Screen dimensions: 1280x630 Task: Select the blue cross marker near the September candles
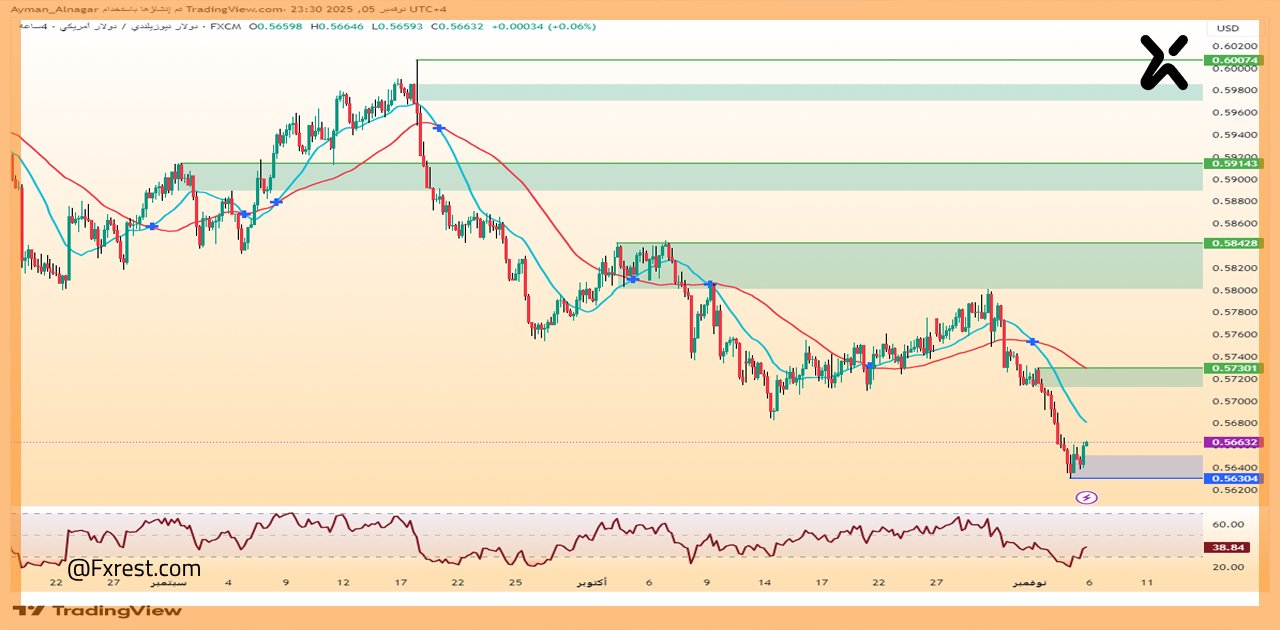tap(152, 227)
